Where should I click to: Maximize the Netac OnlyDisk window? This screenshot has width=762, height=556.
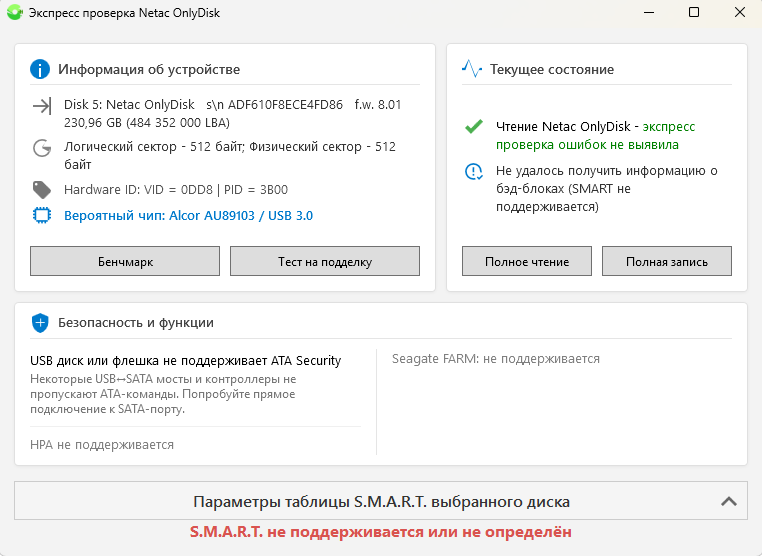(x=693, y=13)
